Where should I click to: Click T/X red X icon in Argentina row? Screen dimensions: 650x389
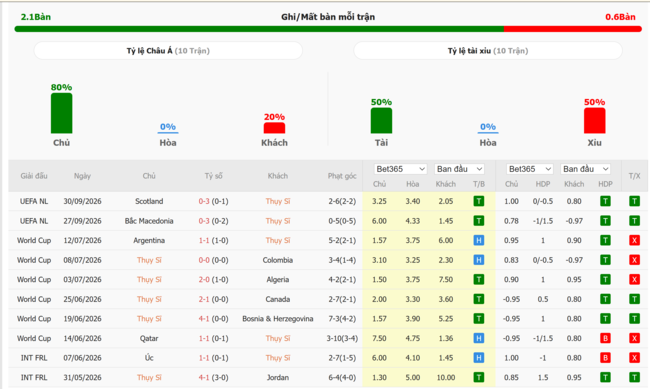[634, 240]
